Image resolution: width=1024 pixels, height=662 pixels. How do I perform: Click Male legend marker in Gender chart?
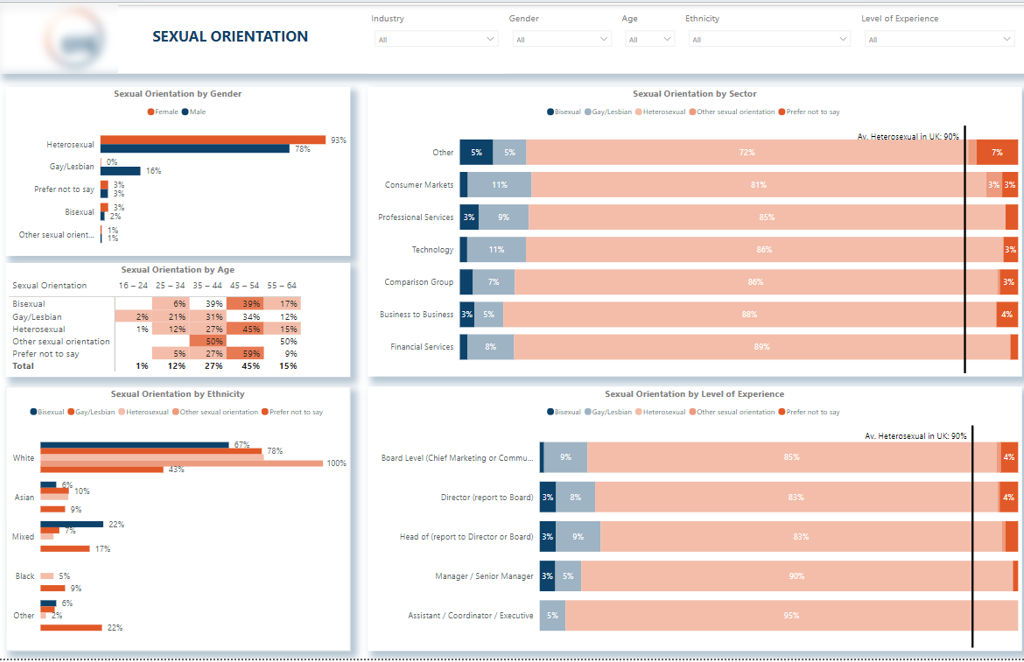[185, 112]
